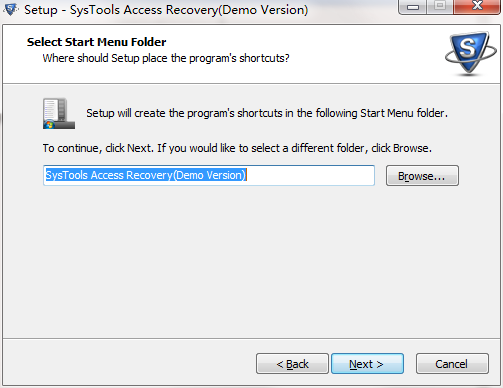
Task: Click the large SysTools shield logo in header
Action: tap(471, 53)
